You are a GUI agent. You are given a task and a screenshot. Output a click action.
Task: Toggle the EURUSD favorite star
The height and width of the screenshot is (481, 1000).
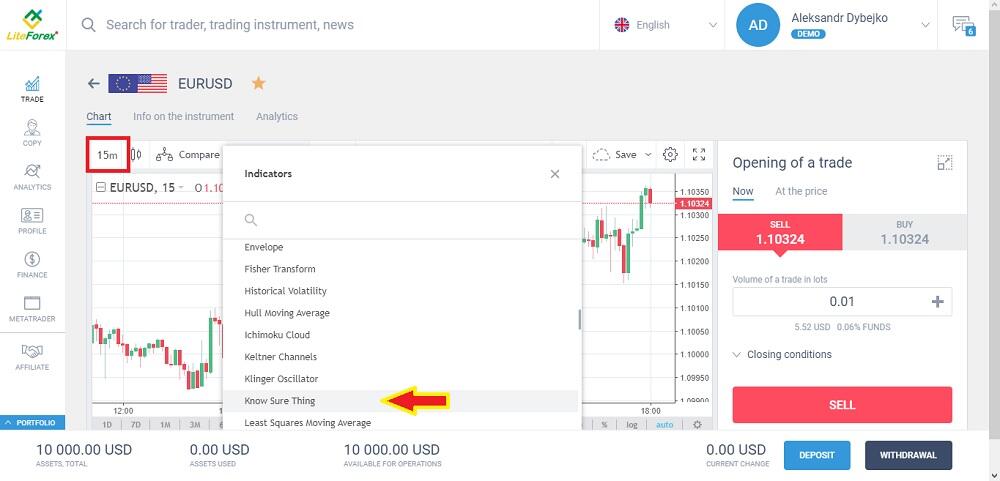[x=258, y=83]
